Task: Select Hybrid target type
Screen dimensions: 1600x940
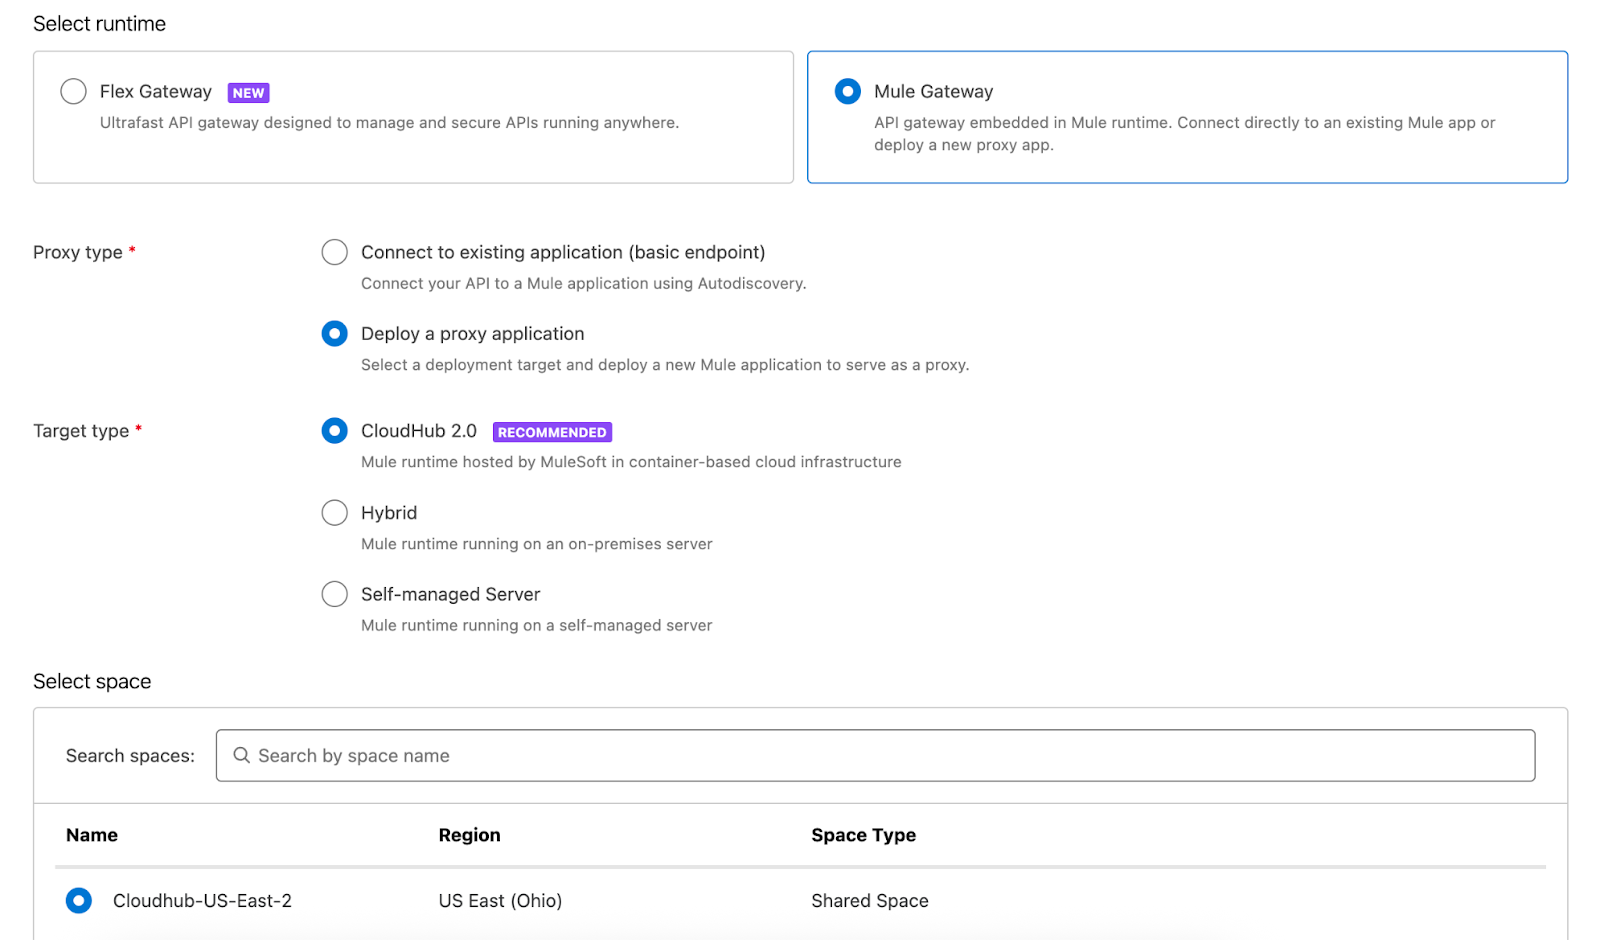Action: coord(334,513)
